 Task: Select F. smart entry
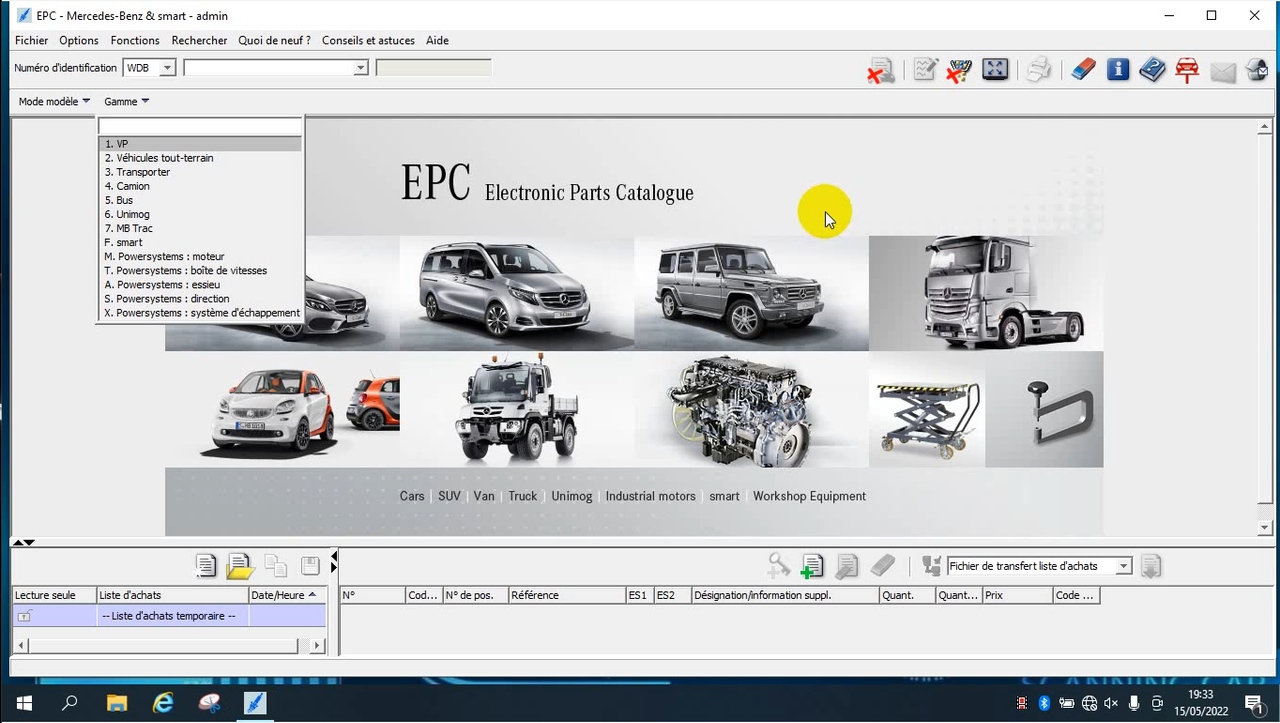pos(200,242)
